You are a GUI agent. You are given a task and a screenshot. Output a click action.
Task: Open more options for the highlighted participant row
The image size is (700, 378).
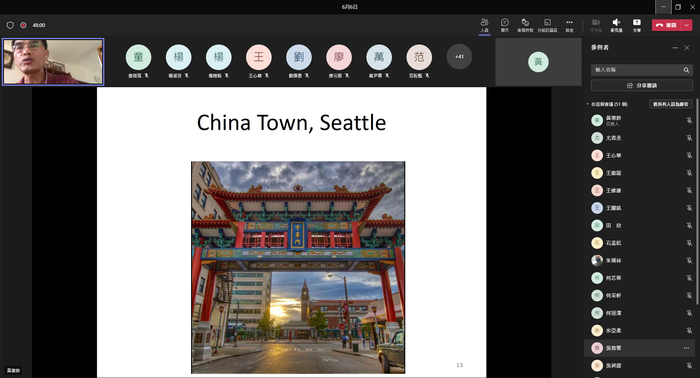tap(687, 348)
